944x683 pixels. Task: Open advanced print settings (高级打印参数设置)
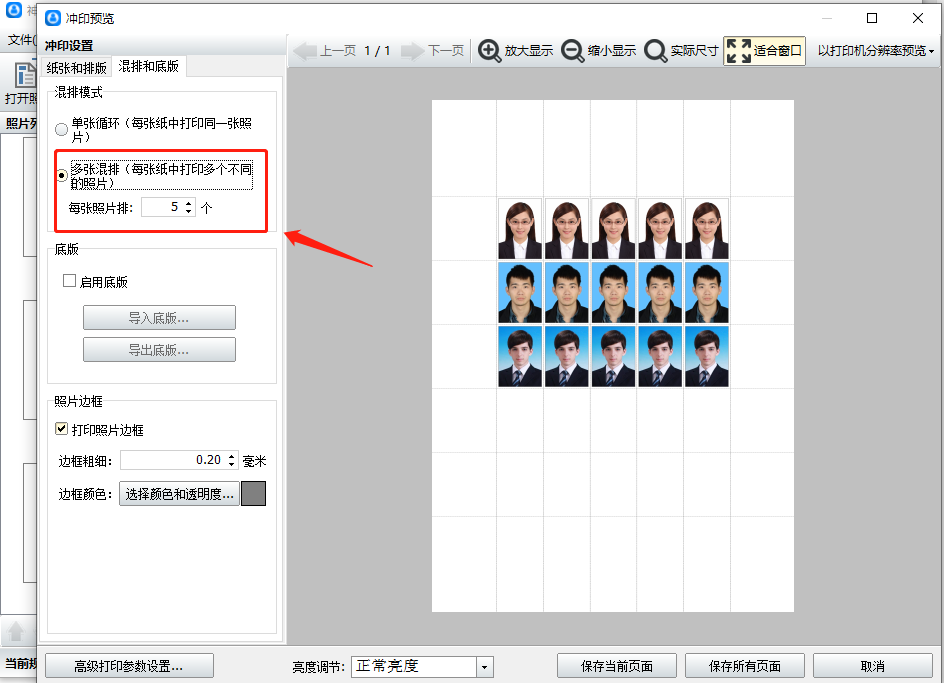129,666
